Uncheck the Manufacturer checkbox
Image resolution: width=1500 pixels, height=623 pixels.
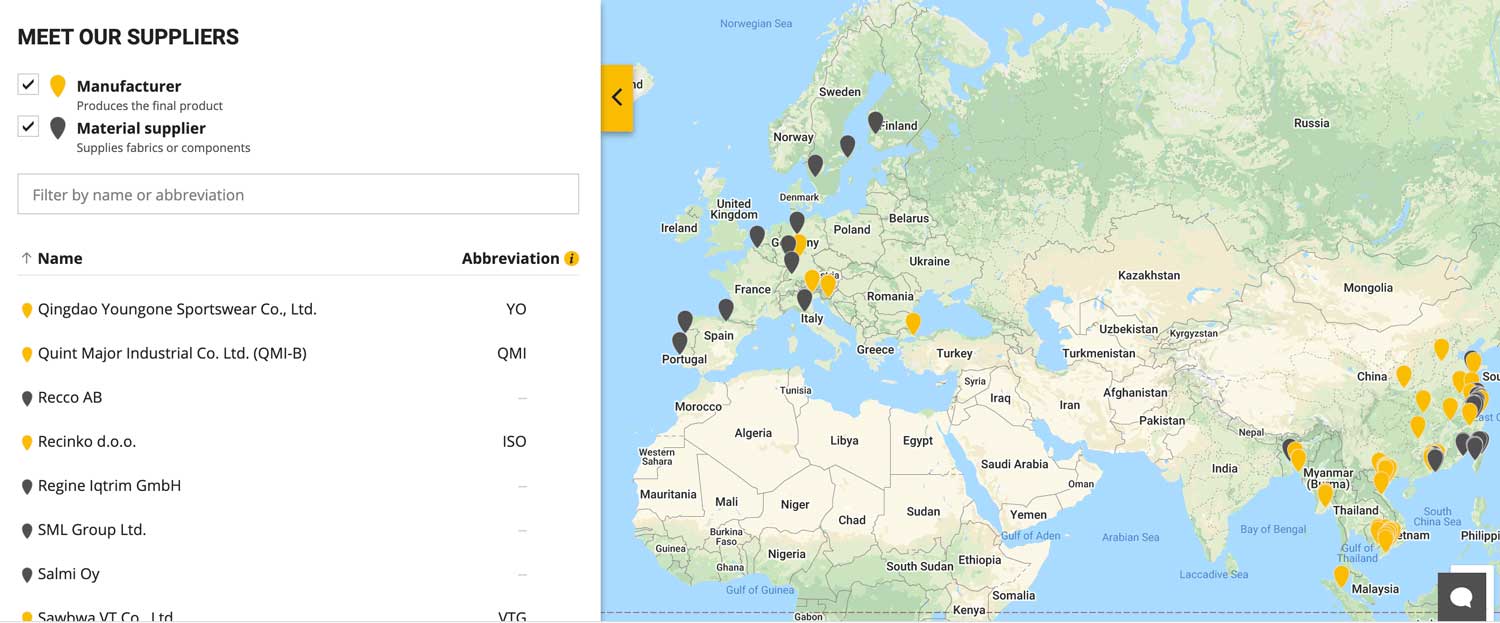click(x=28, y=84)
